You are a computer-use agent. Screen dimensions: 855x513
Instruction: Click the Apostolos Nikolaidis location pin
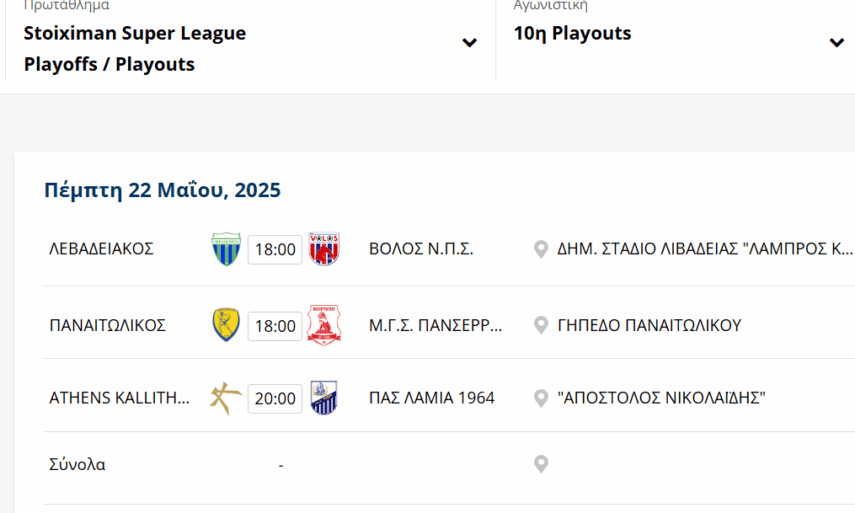click(541, 398)
